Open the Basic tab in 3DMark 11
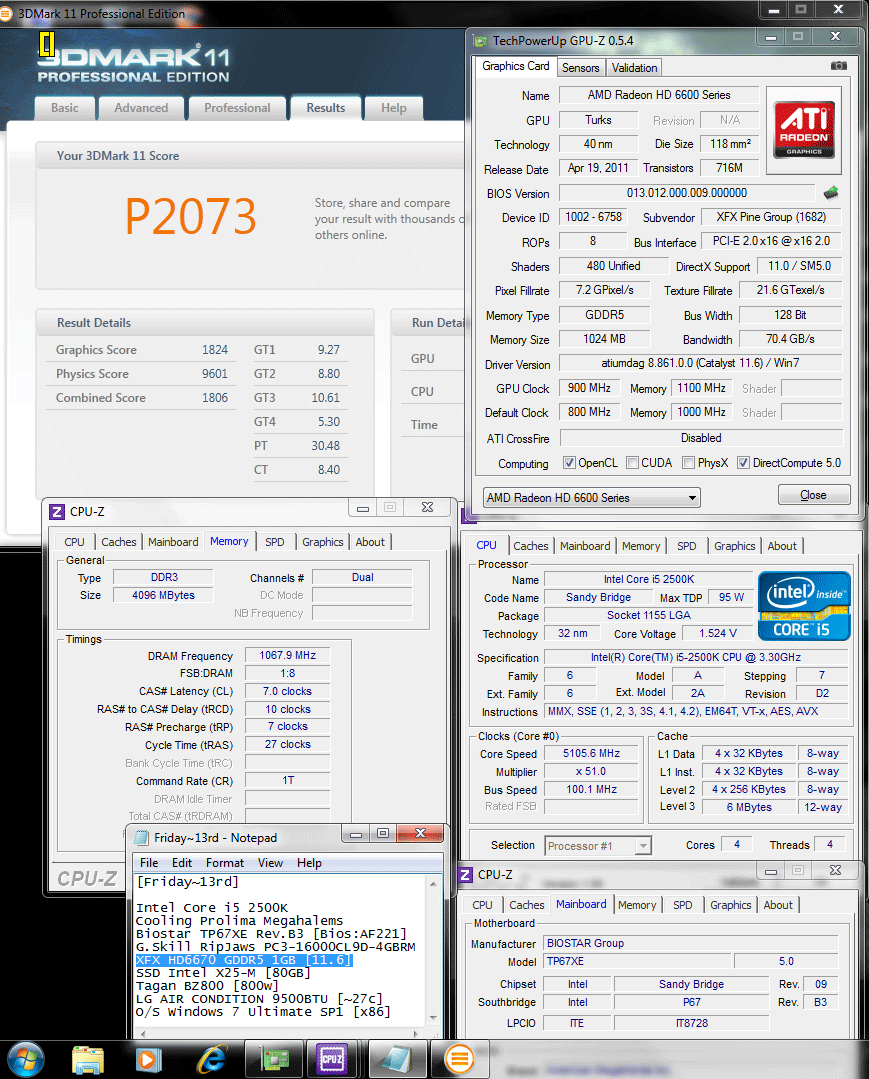 click(65, 108)
